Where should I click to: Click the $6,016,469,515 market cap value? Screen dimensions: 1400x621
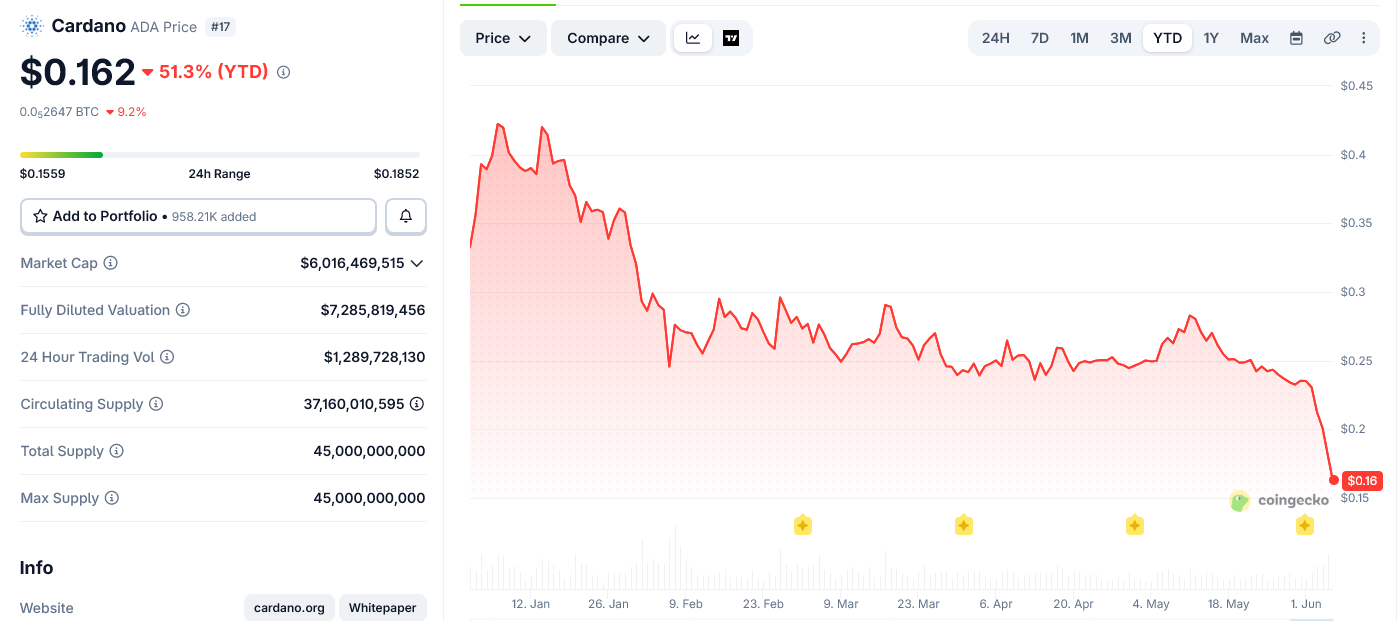[x=352, y=263]
